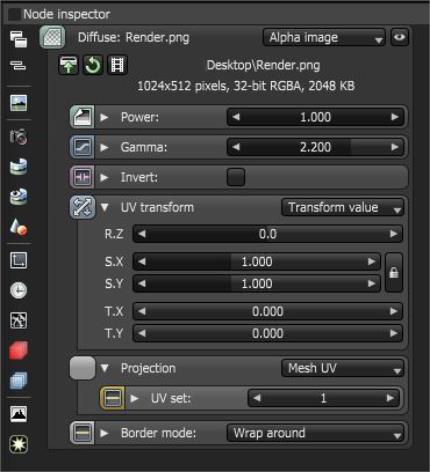Click the R.Z rotation slider
The width and height of the screenshot is (430, 472).
coord(268,234)
